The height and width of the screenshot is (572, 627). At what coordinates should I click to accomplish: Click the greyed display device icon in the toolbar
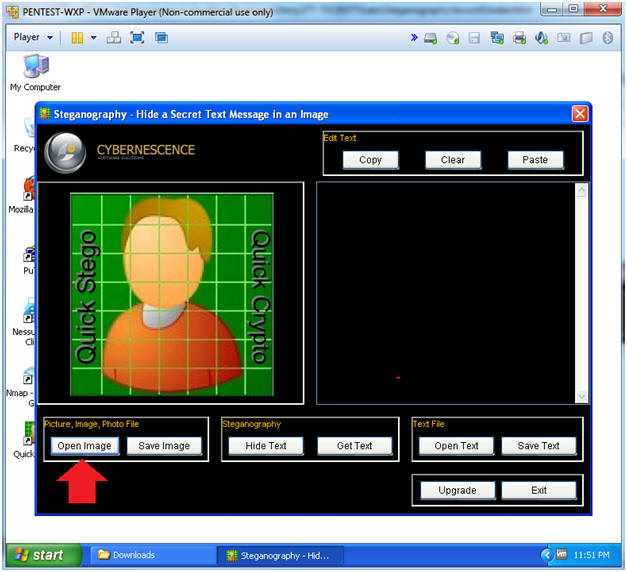[564, 38]
